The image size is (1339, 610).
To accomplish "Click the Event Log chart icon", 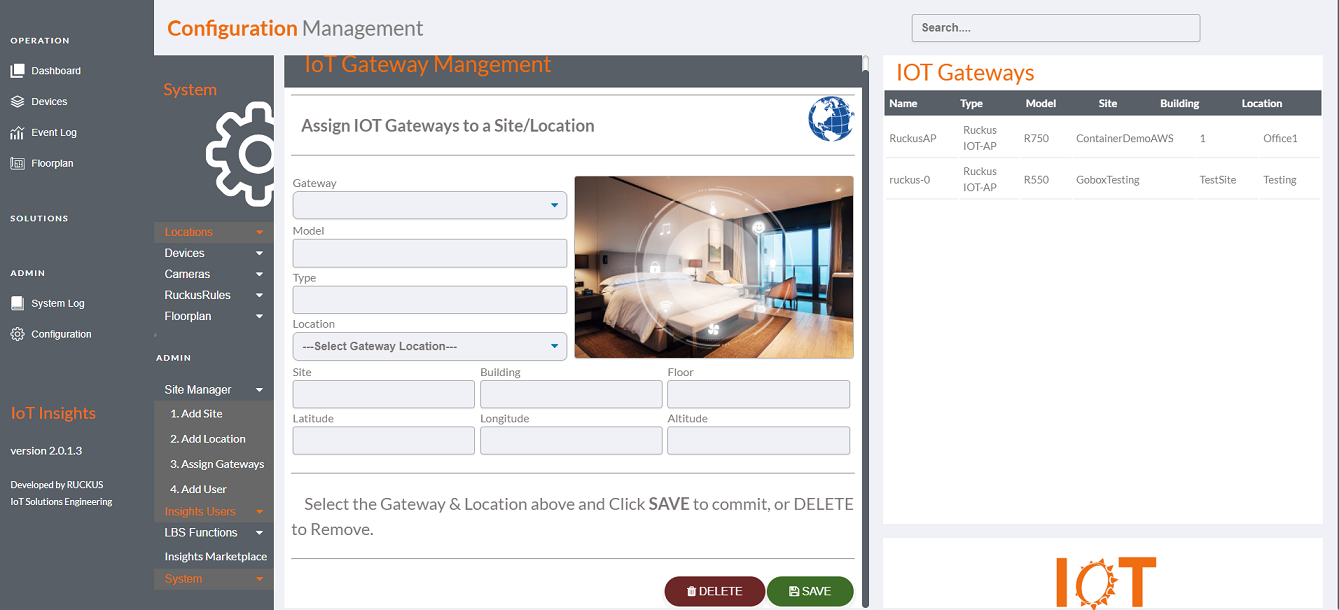I will (17, 133).
